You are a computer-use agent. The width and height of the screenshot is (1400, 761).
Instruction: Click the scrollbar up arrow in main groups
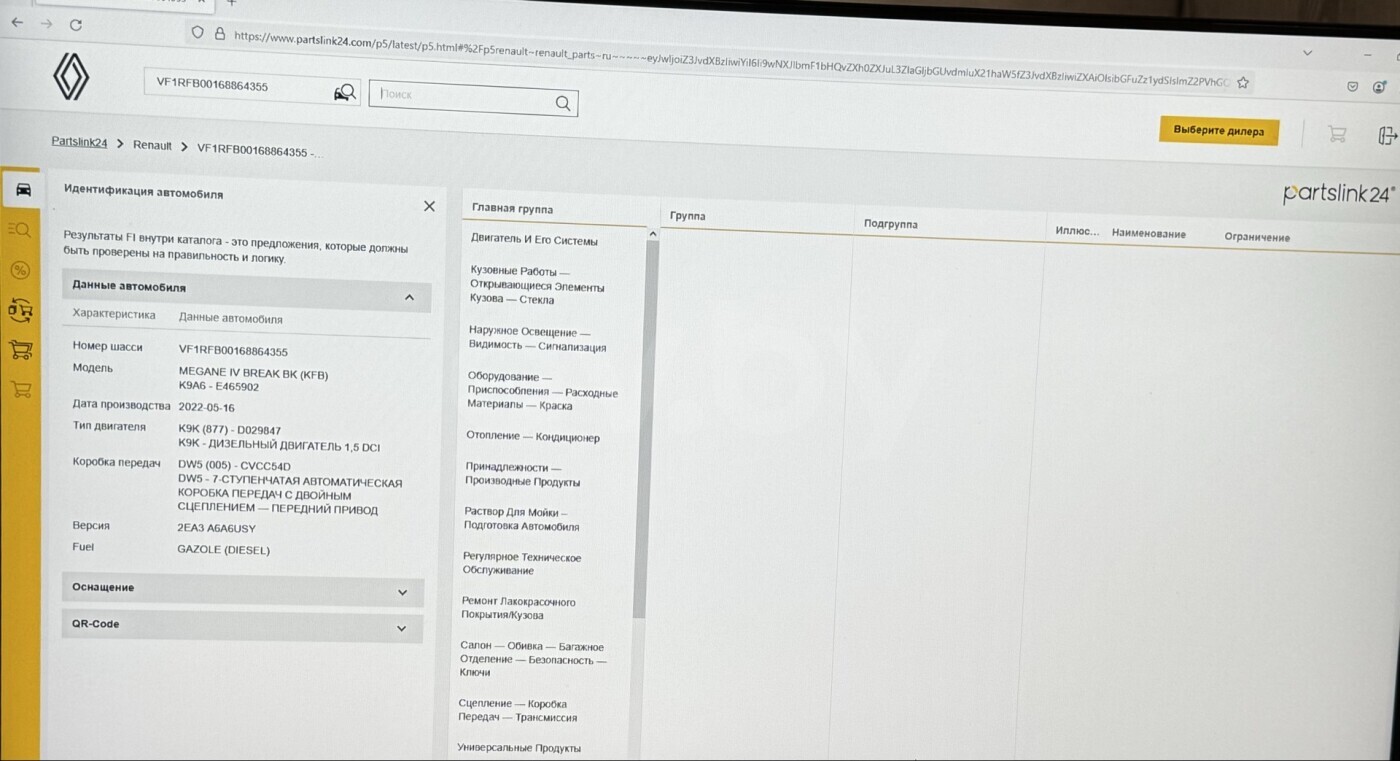coord(653,234)
